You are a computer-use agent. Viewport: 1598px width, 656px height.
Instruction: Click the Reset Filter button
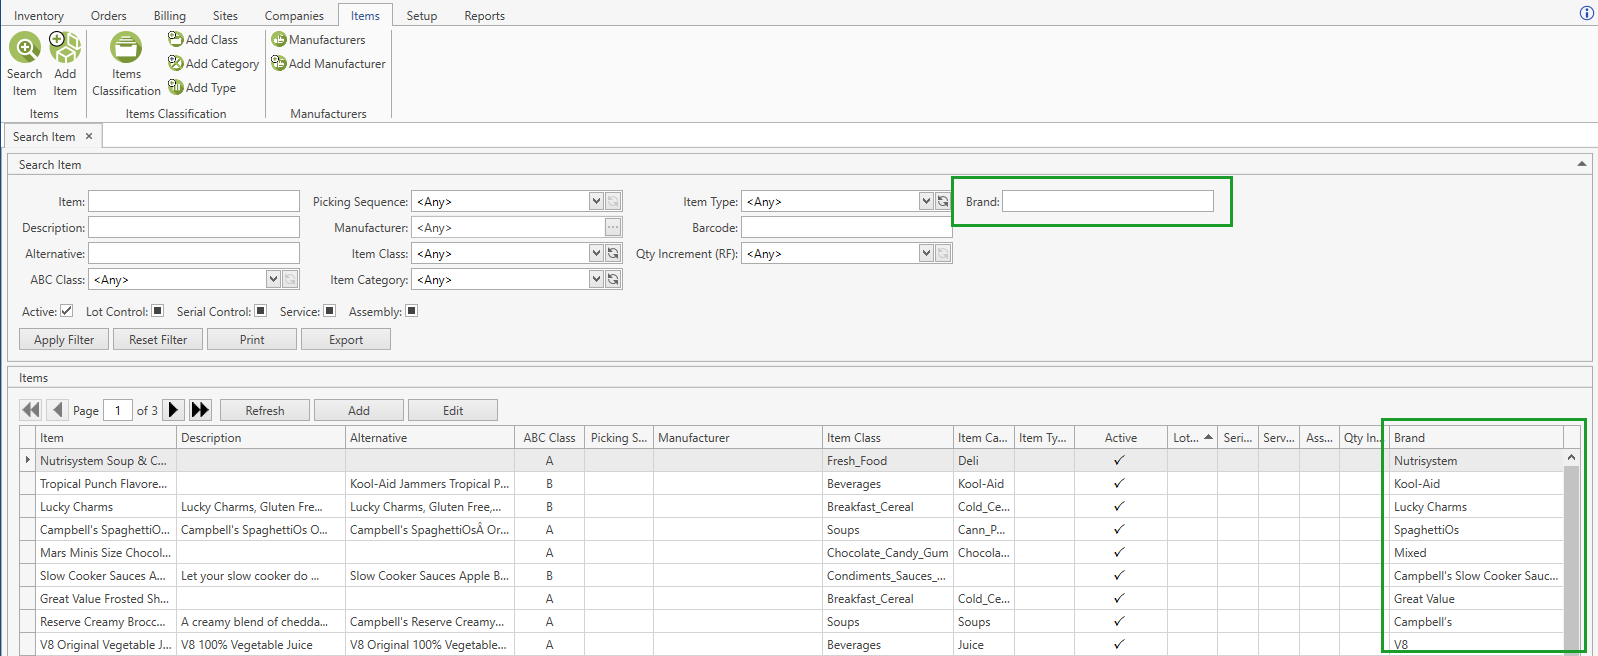click(x=158, y=340)
